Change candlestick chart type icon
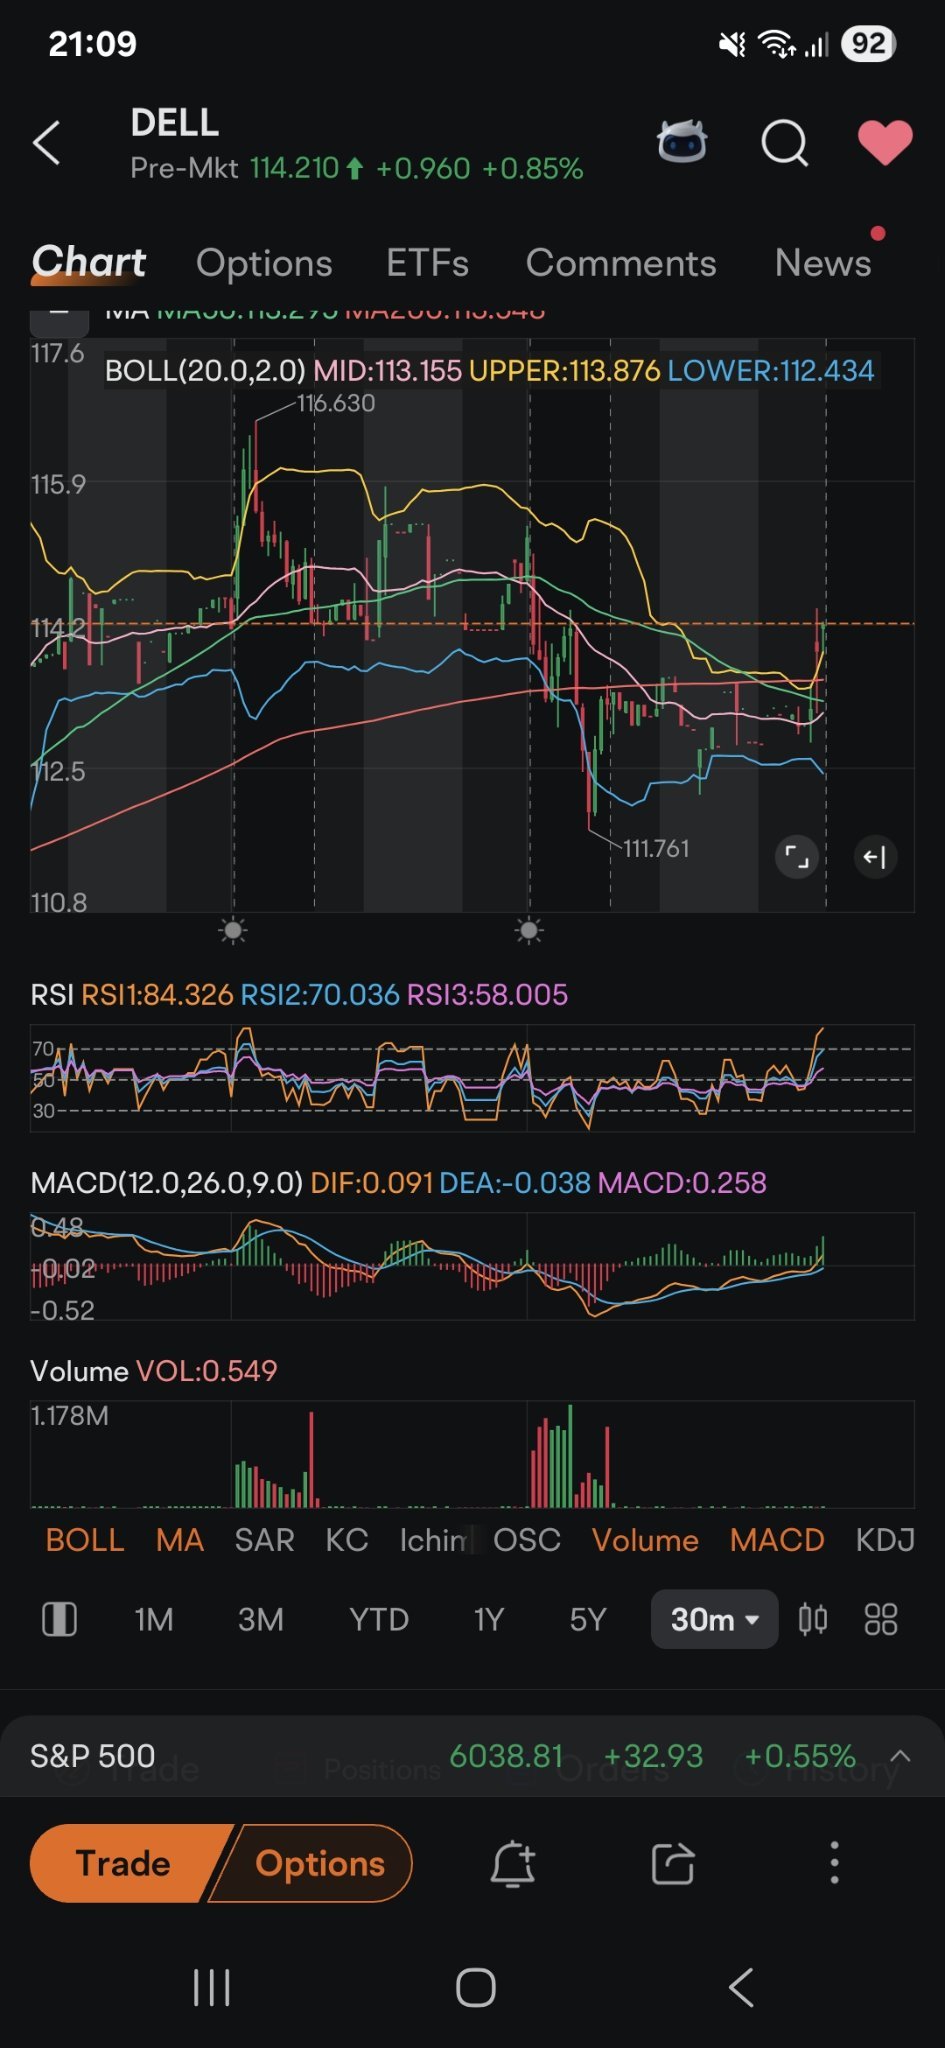This screenshot has width=945, height=2048. tap(813, 1619)
